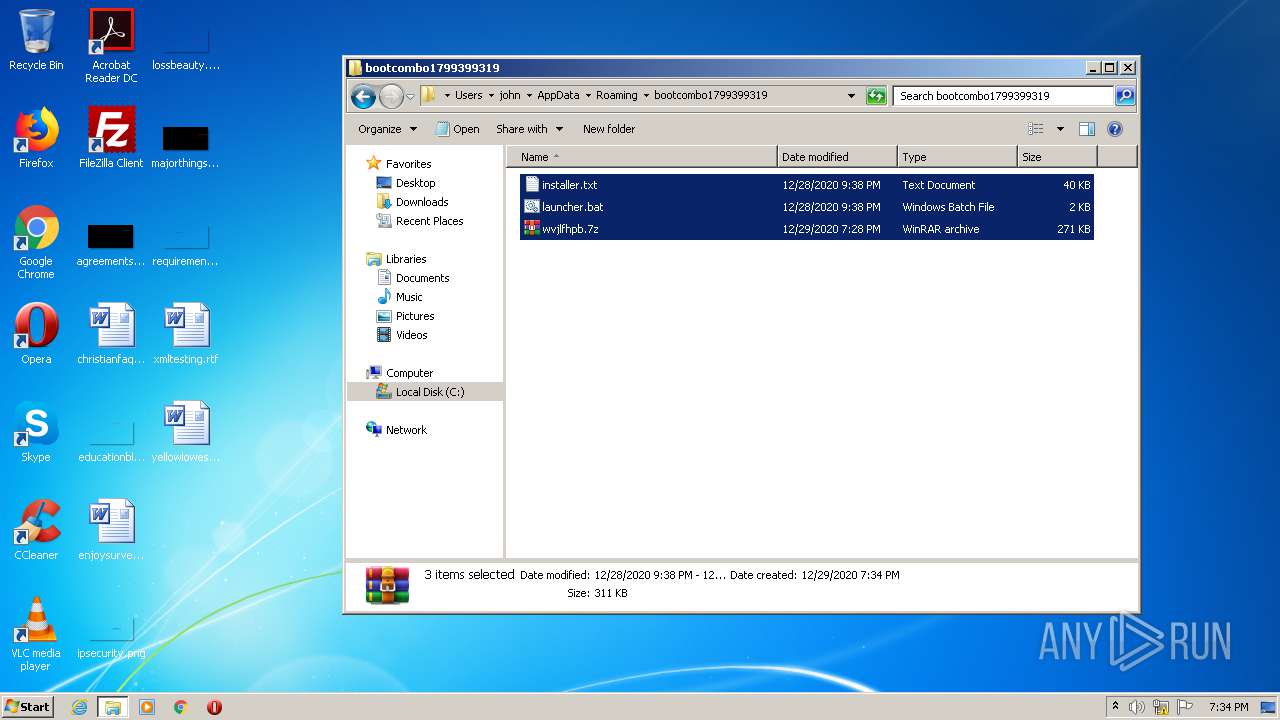Click the Roaming breadcrumb segment
The height and width of the screenshot is (720, 1280).
tap(616, 96)
